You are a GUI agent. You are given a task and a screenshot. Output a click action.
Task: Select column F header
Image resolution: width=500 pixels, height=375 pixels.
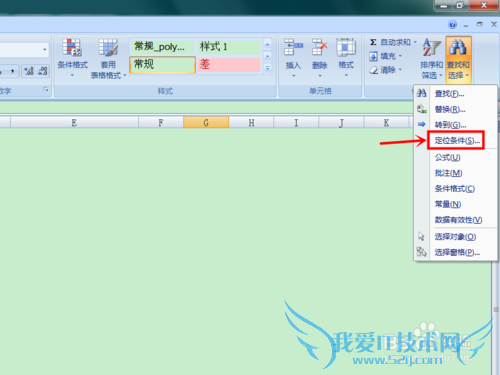point(161,123)
